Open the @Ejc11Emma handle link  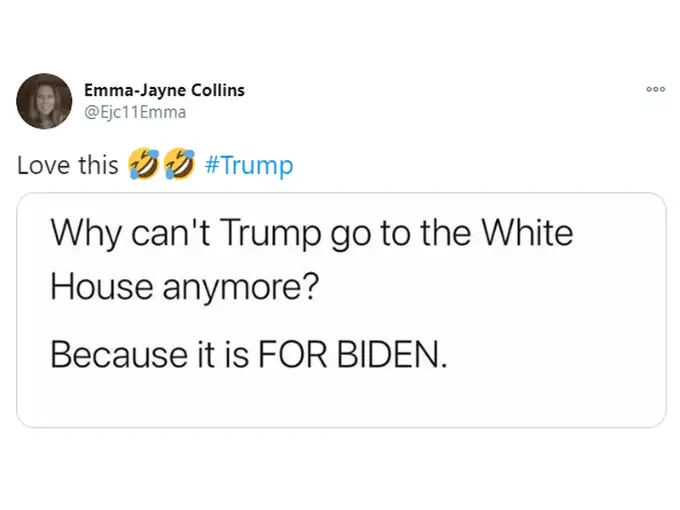tap(134, 112)
